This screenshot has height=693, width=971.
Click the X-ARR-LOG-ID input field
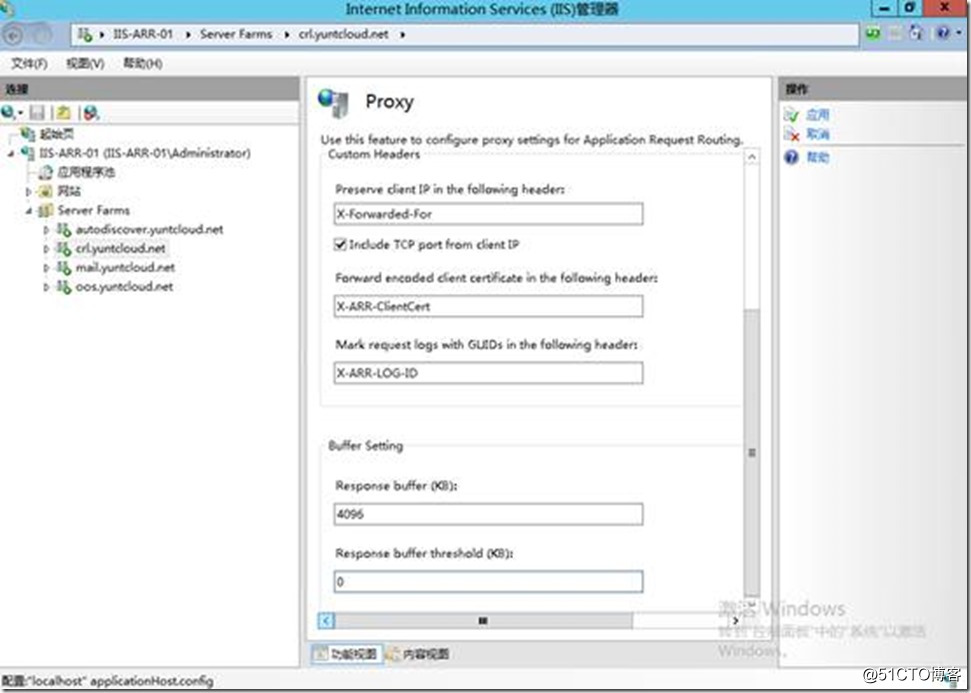pyautogui.click(x=488, y=373)
